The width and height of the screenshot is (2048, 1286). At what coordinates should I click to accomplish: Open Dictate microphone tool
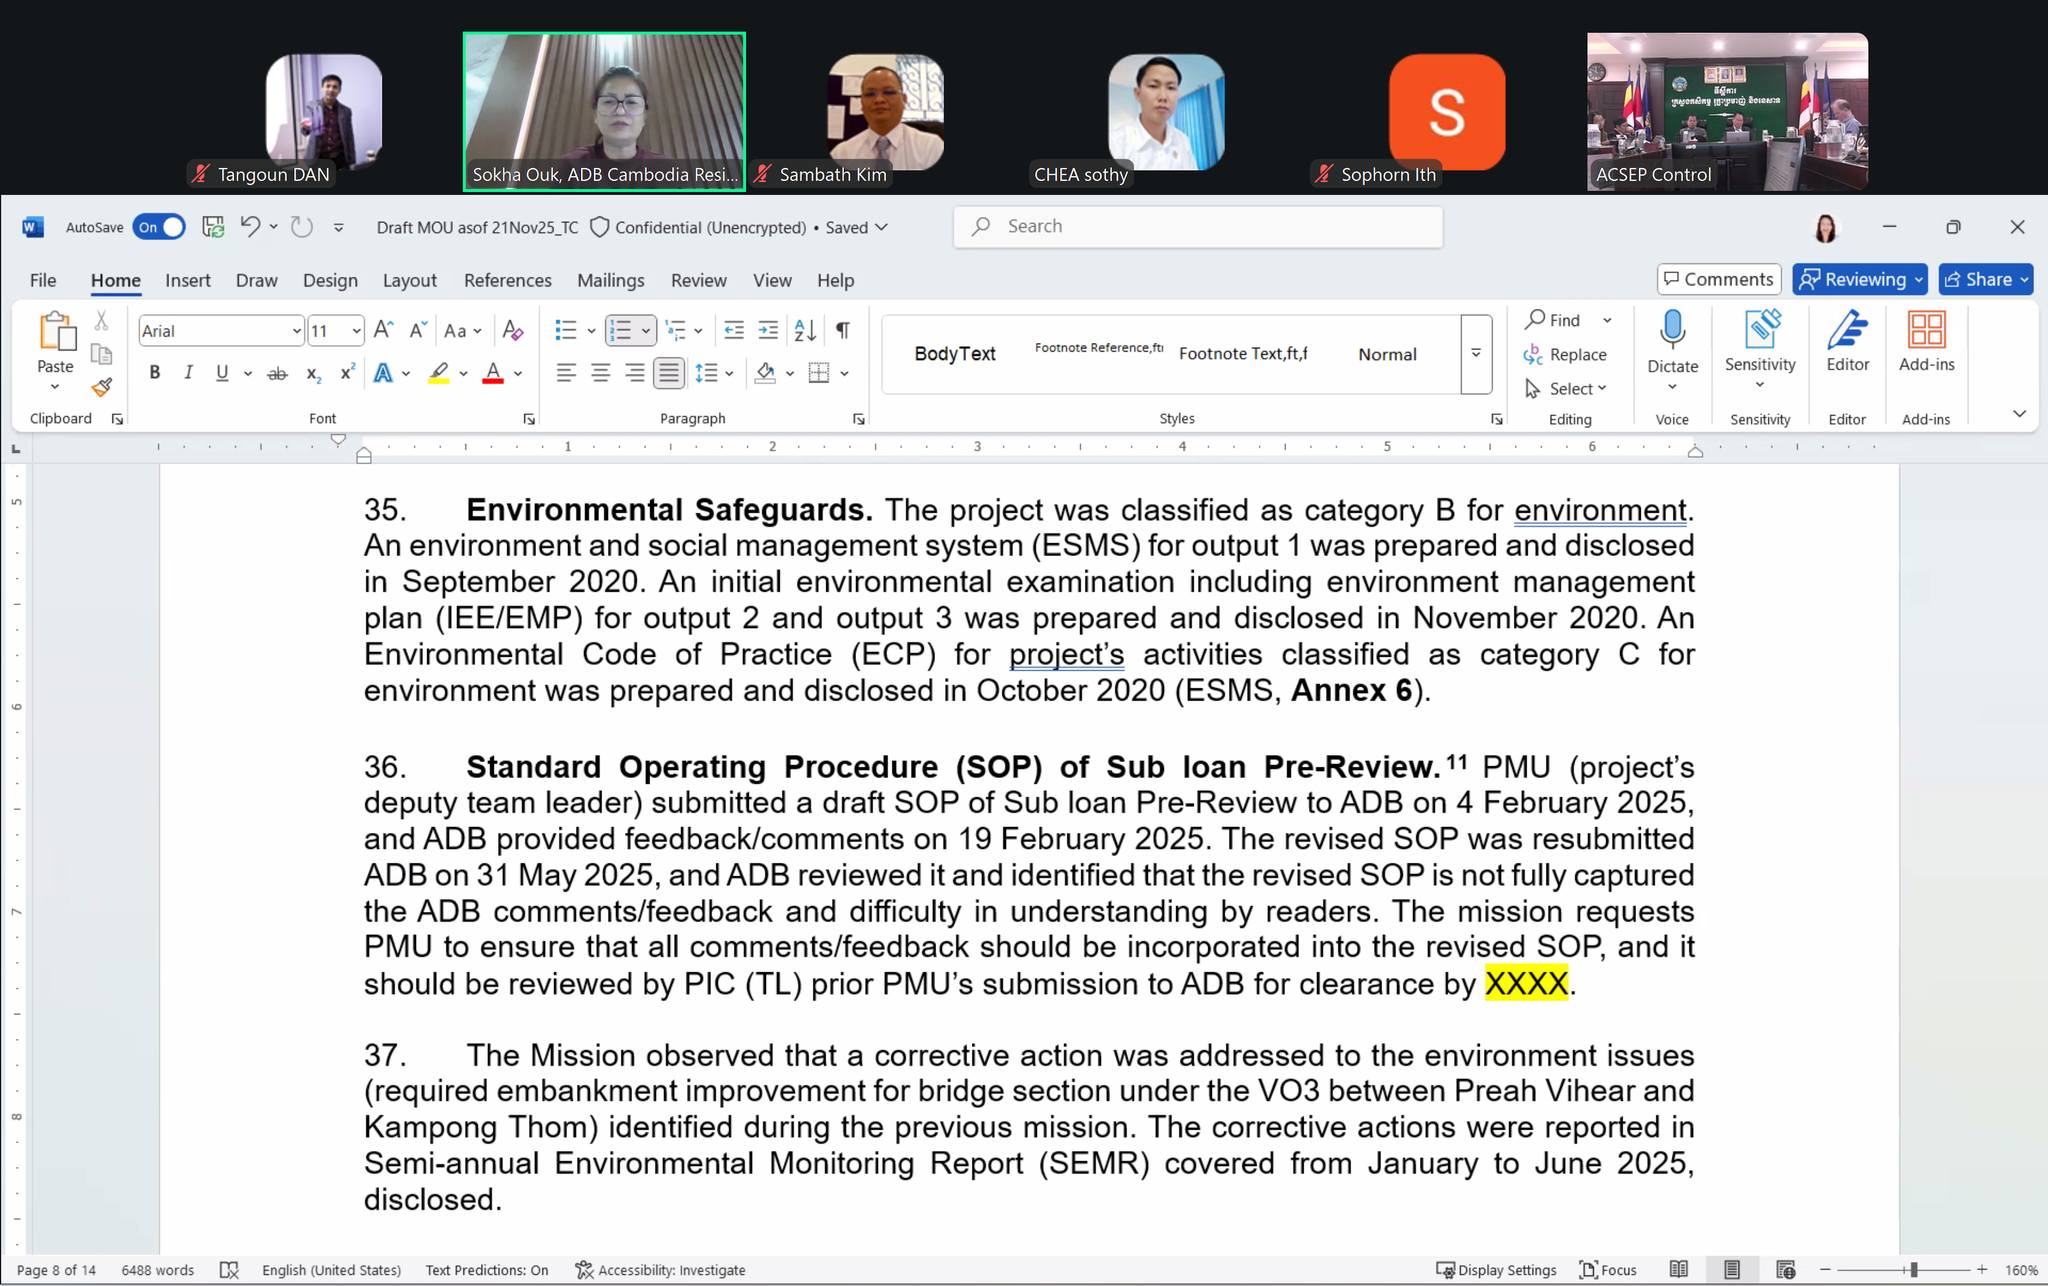1672,332
